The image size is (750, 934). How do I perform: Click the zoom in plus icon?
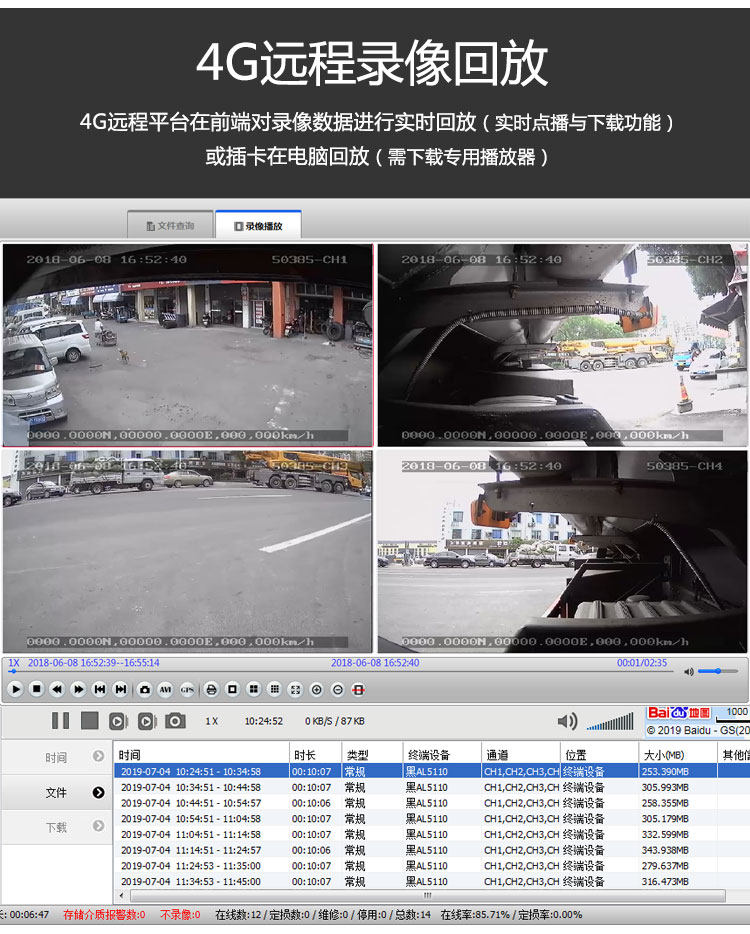316,689
